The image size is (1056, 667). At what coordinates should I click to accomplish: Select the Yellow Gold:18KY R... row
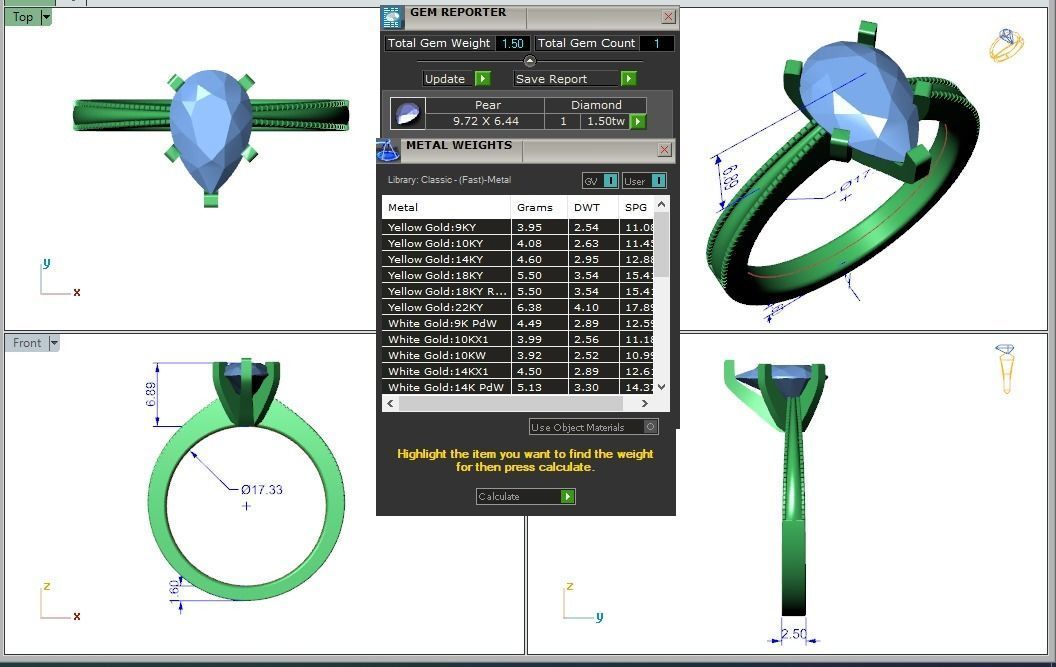[x=517, y=292]
